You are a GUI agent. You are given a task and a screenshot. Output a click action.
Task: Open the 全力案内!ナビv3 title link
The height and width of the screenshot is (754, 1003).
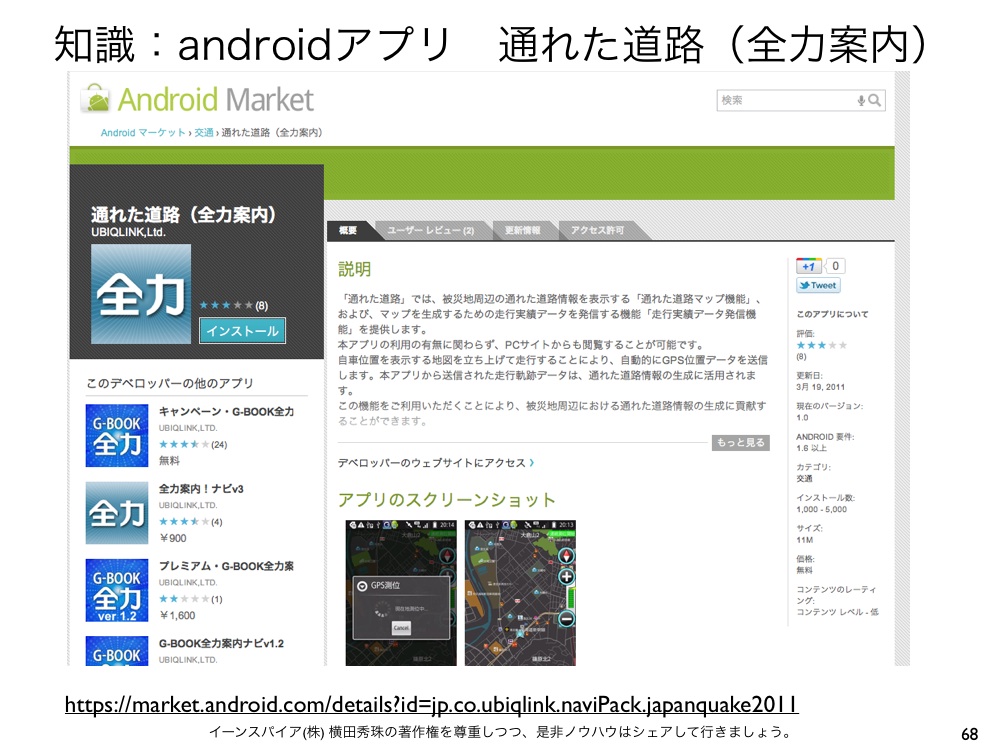(201, 489)
